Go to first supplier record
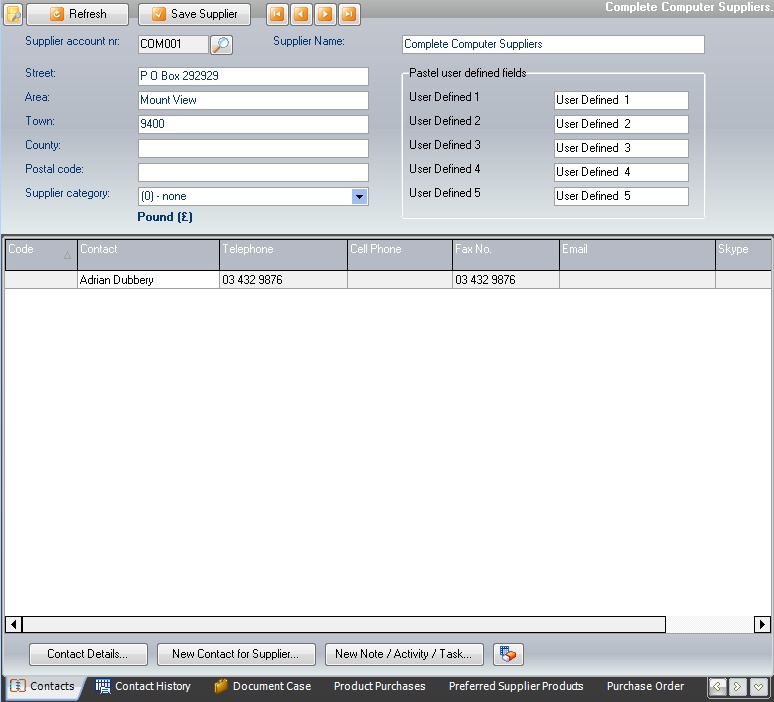Screen dimensions: 774x702 [277, 14]
